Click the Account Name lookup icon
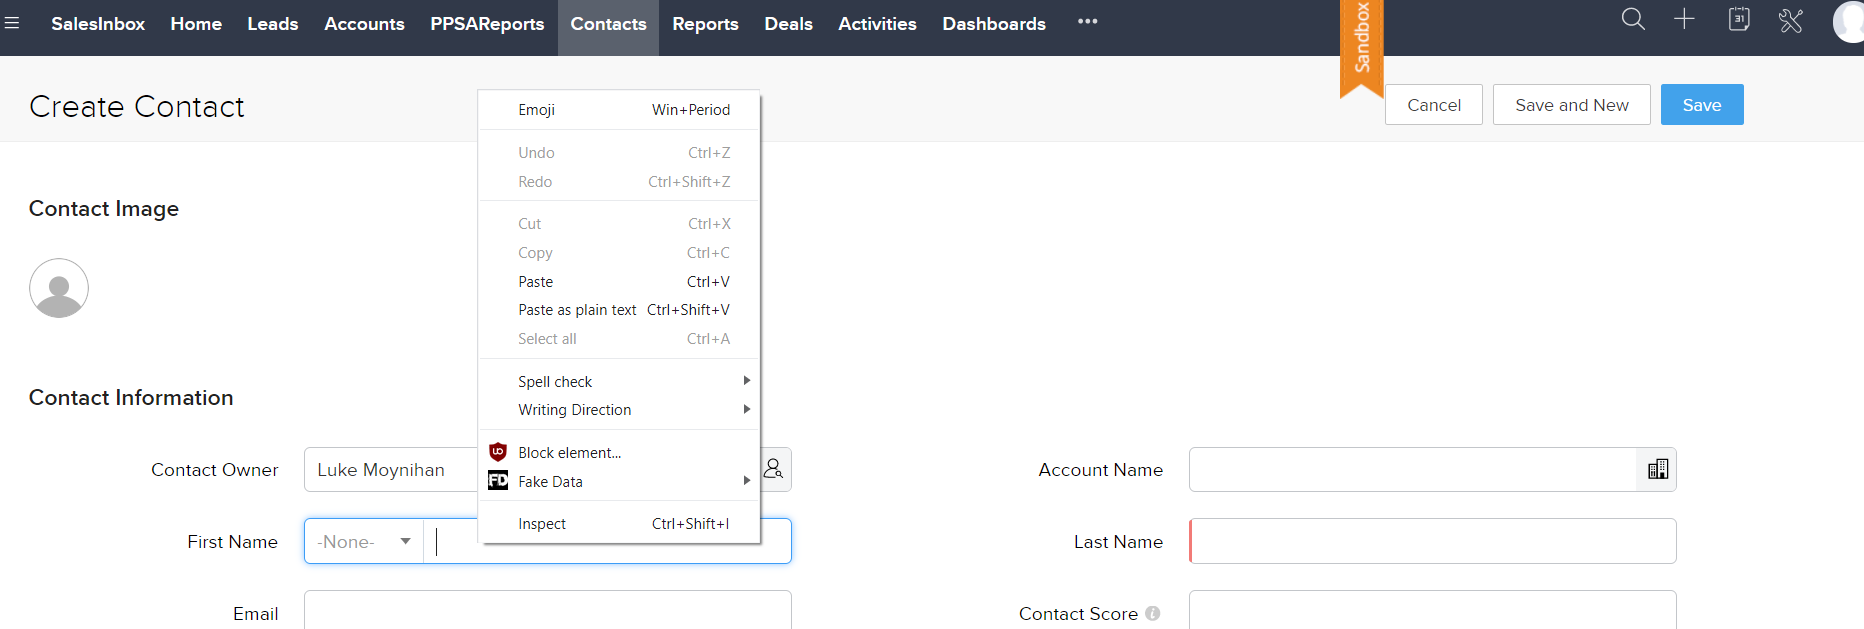This screenshot has width=1864, height=629. (x=1657, y=469)
